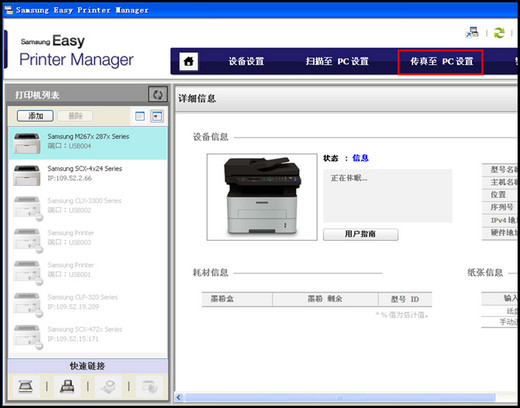Viewport: 520px width, 408px height.
Task: Click the device image thumbnail
Action: (x=262, y=197)
